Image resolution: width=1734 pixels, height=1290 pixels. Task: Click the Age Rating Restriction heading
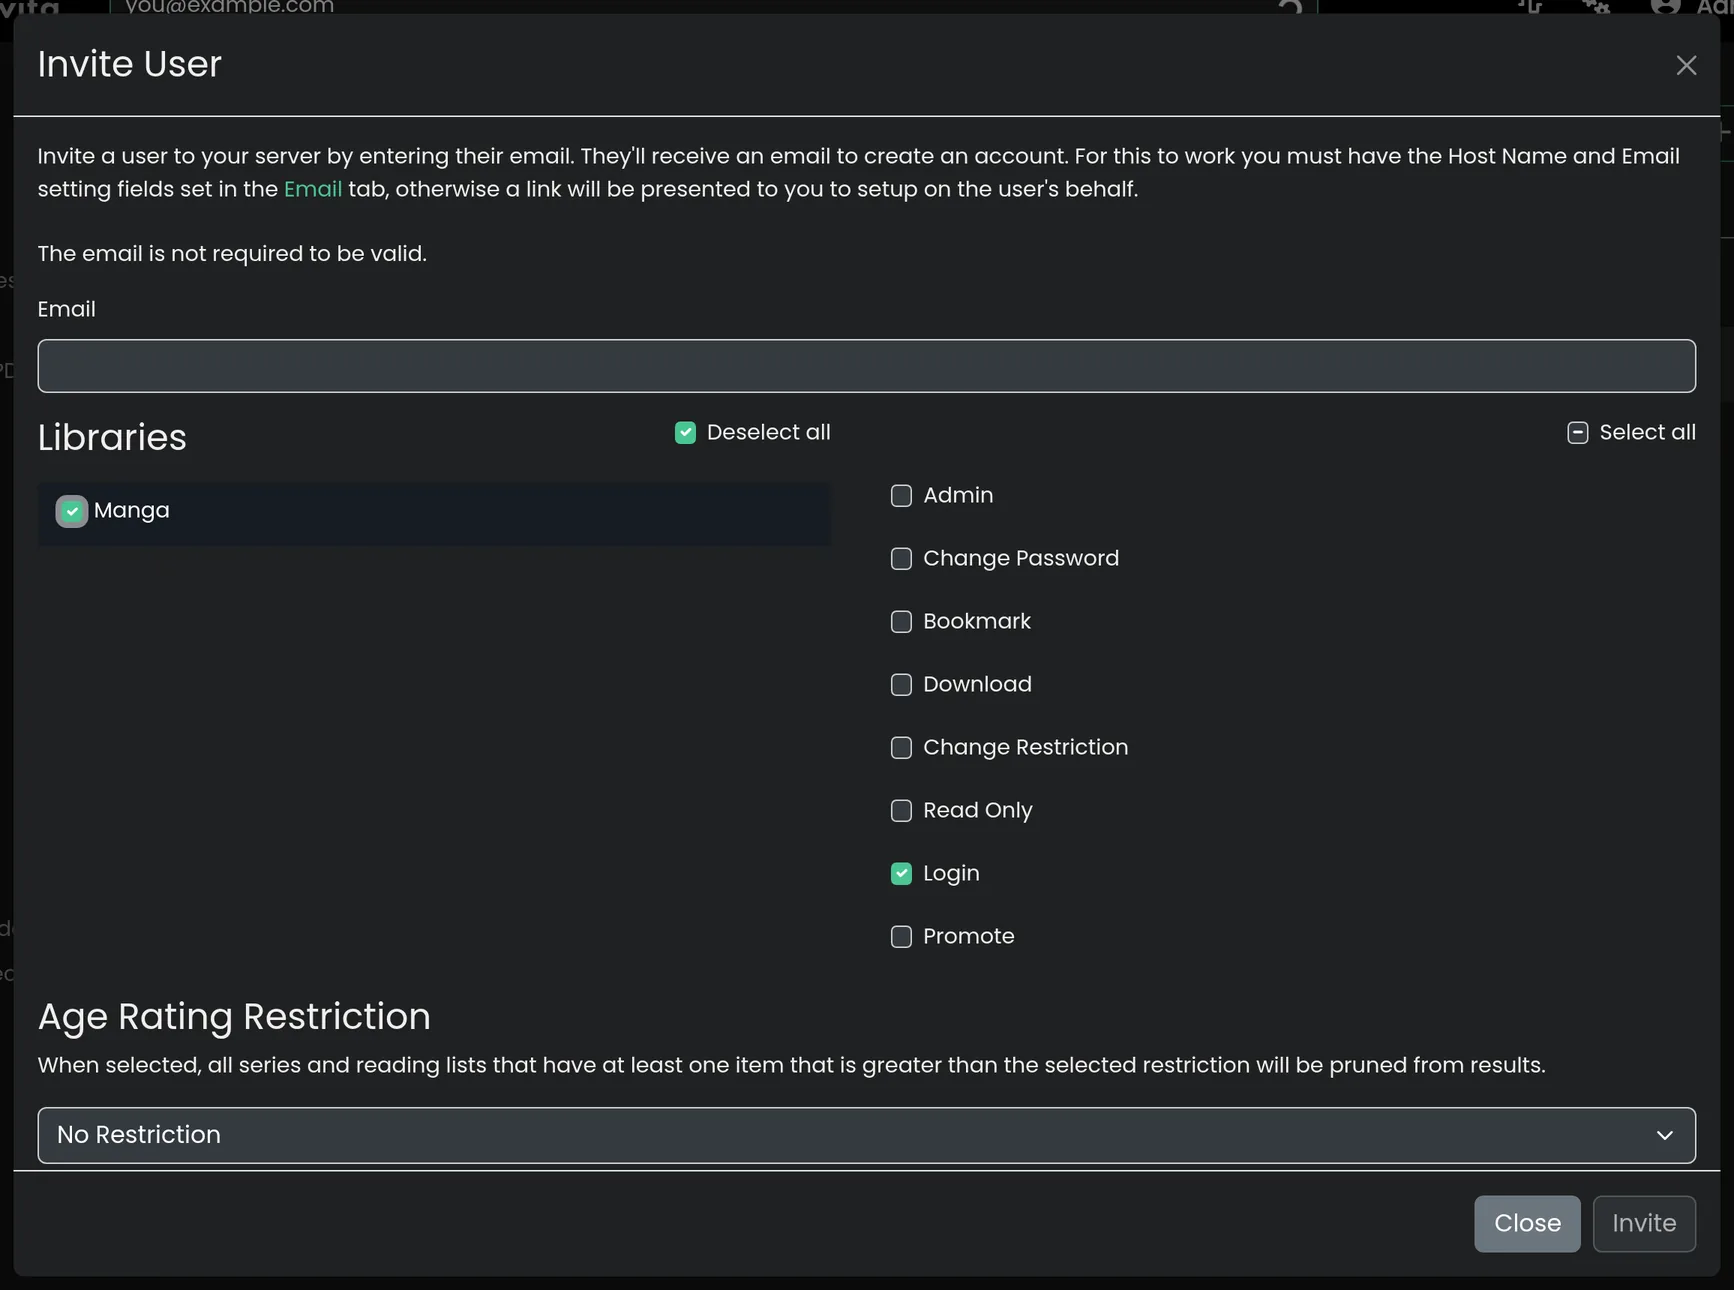click(x=234, y=1017)
